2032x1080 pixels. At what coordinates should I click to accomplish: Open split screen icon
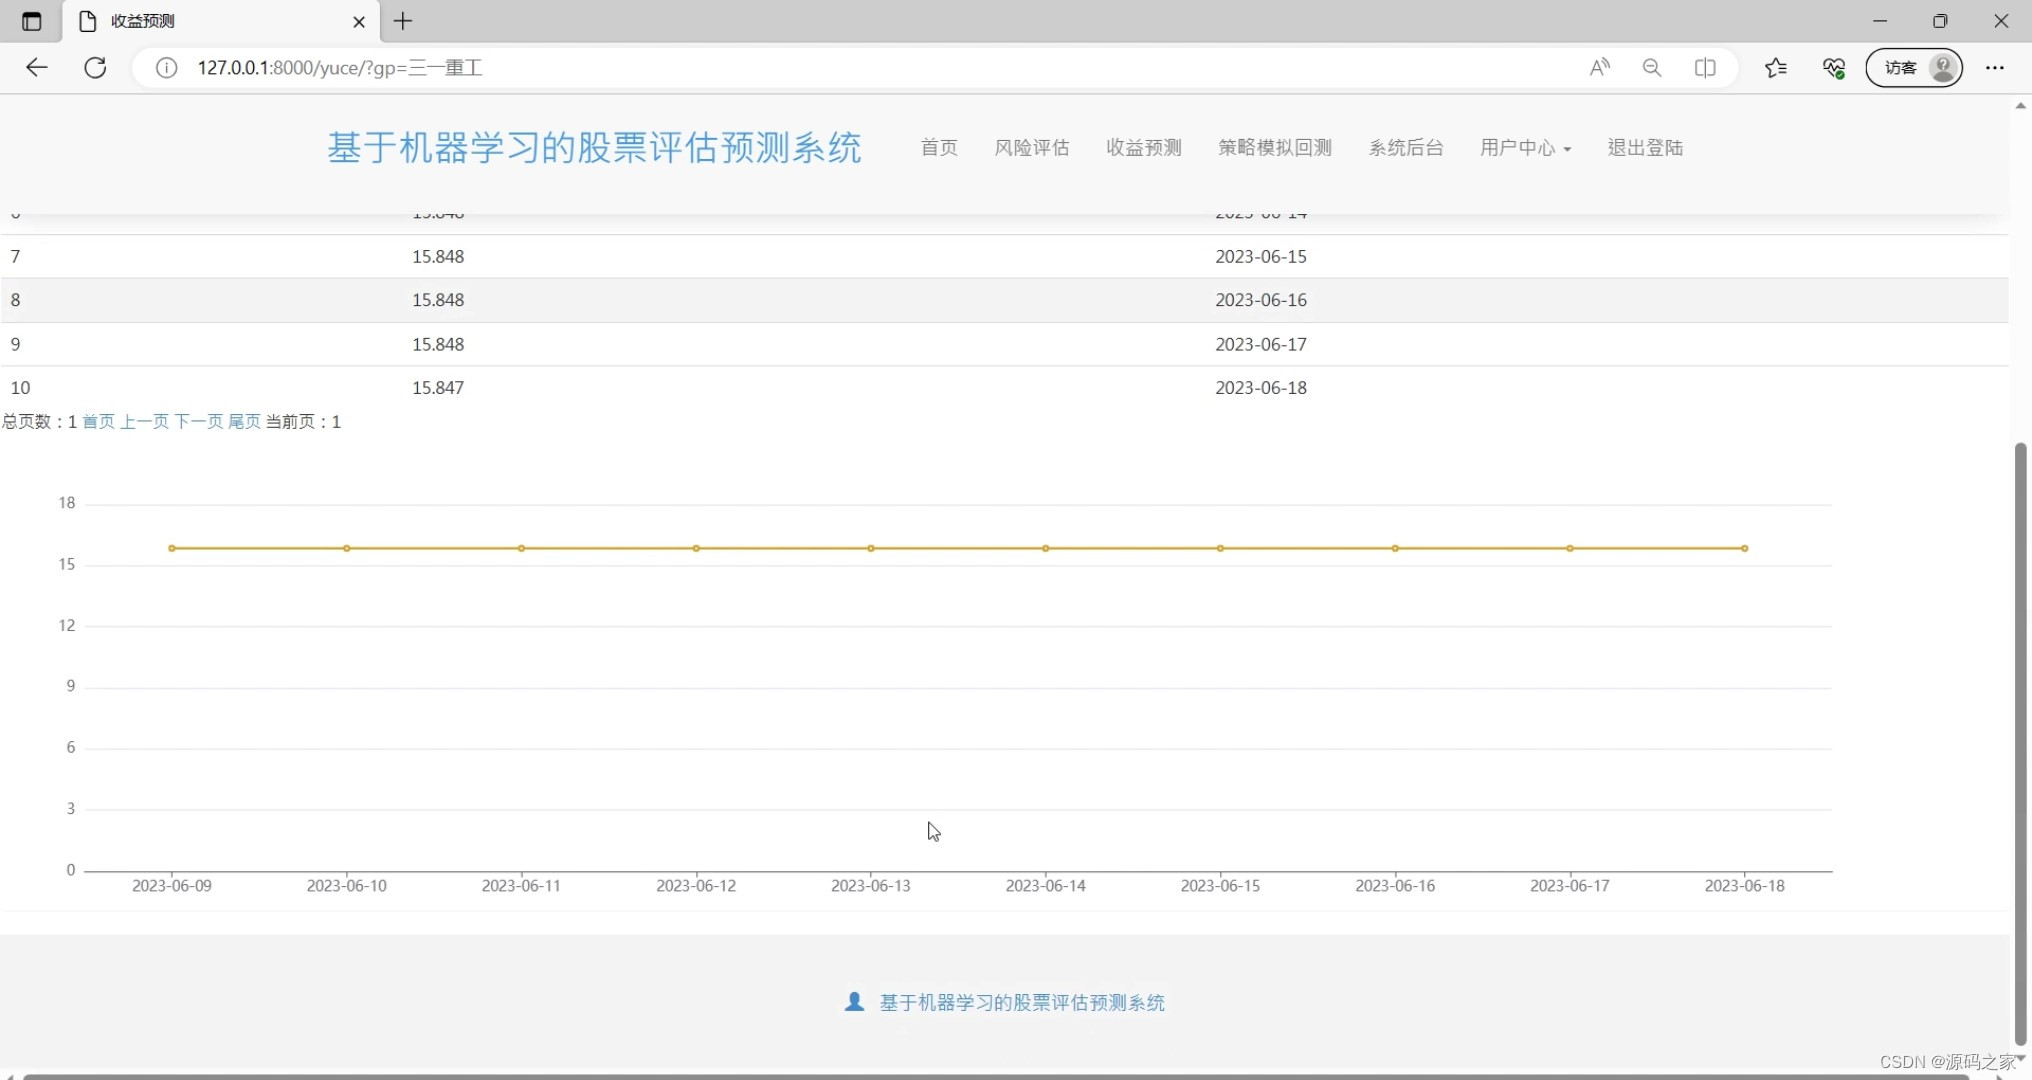(x=1705, y=67)
